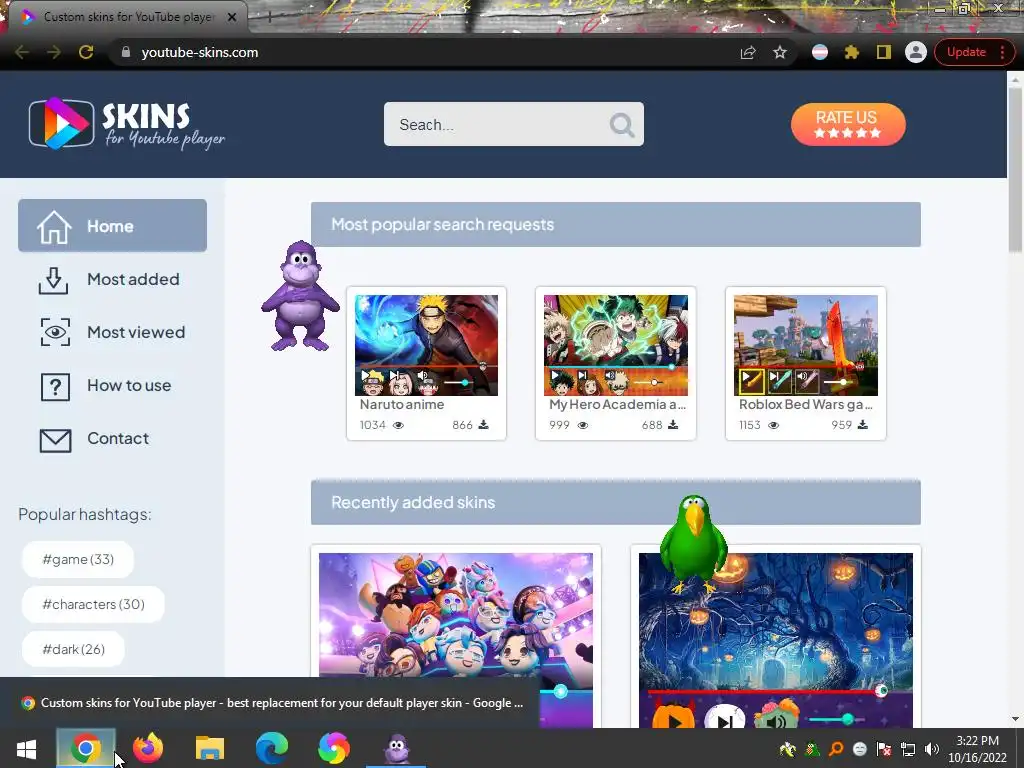Open the Naruto anime skin thumbnail

tap(426, 345)
